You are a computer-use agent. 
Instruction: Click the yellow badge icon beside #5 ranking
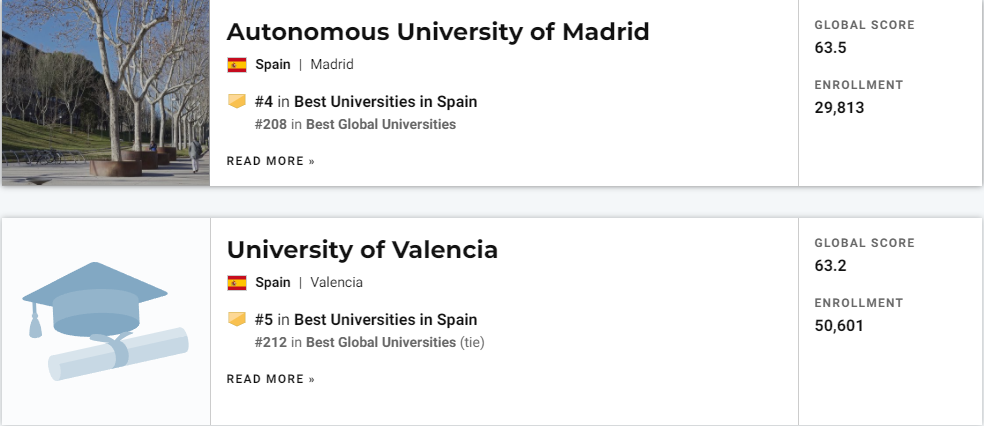pyautogui.click(x=237, y=319)
